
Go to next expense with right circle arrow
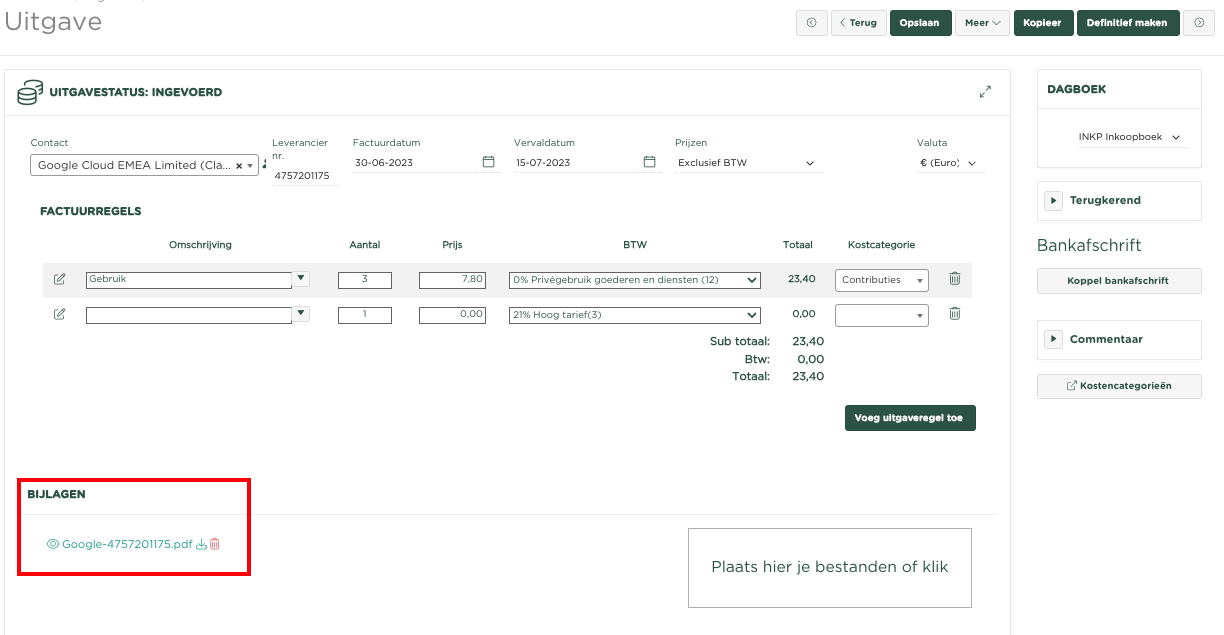point(1199,23)
